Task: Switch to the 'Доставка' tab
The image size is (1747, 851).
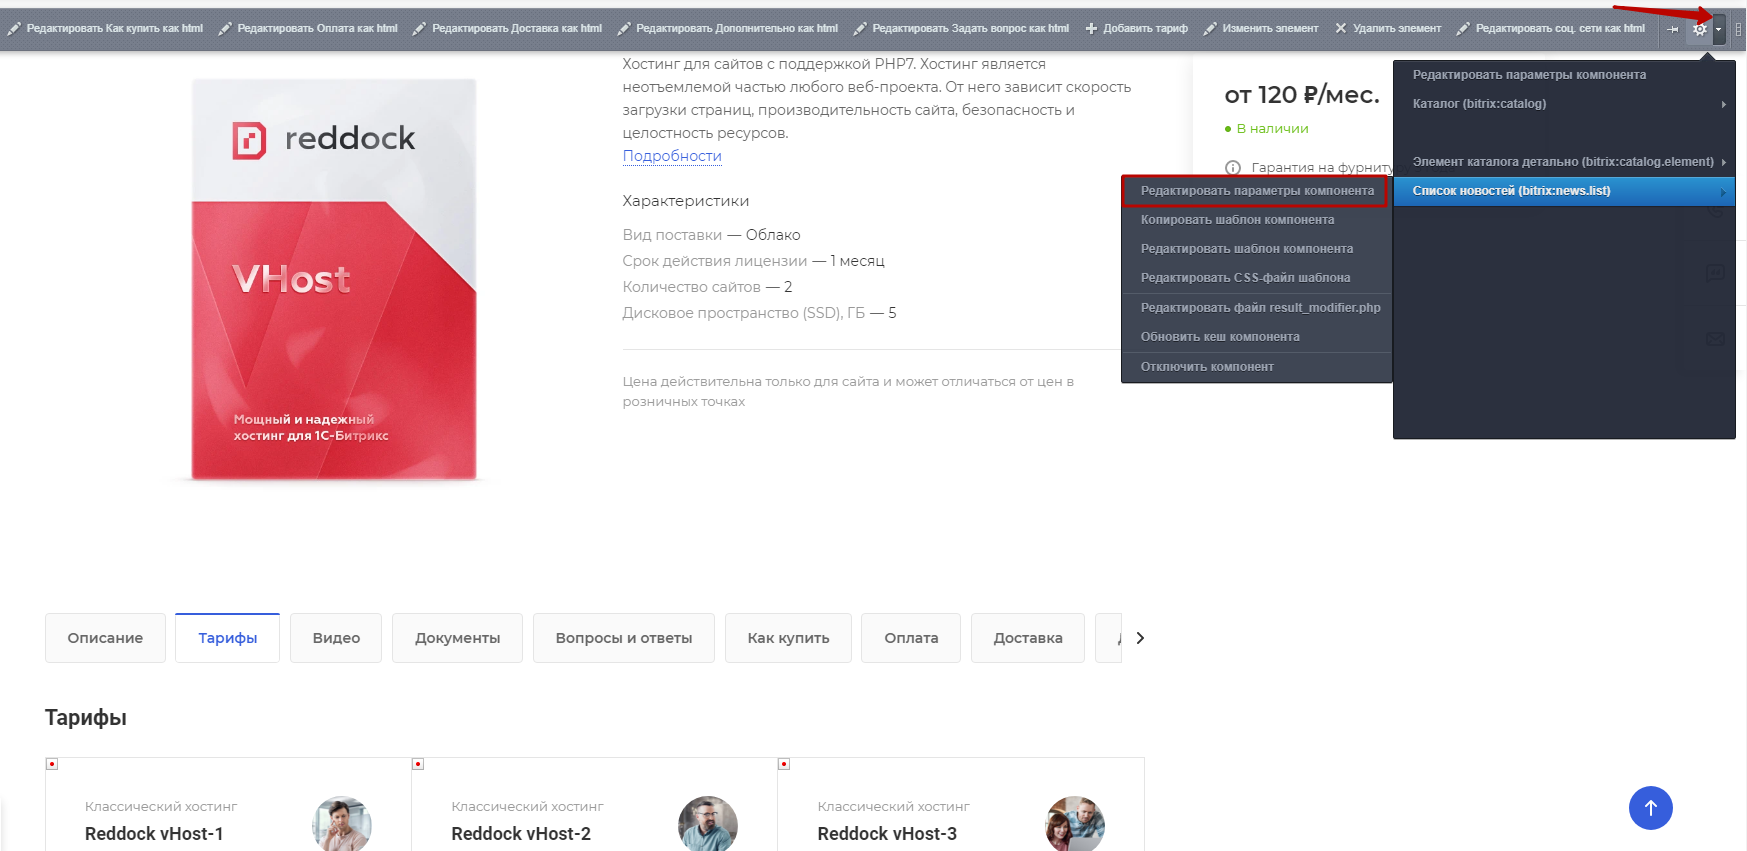Action: pos(1028,638)
